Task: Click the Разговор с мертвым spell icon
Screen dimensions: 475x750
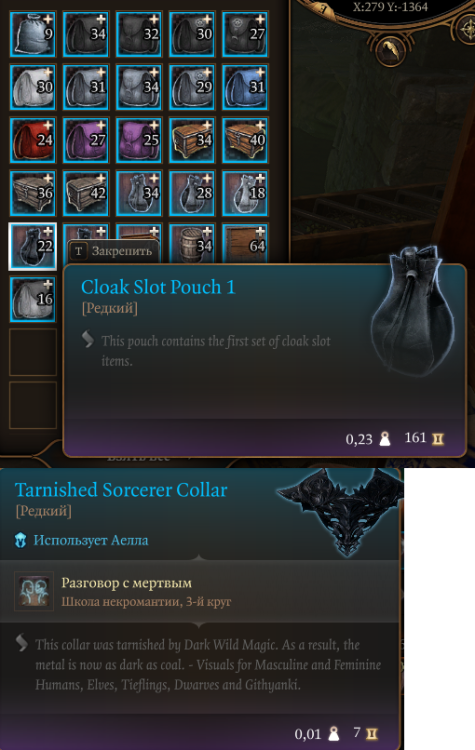Action: pyautogui.click(x=33, y=591)
